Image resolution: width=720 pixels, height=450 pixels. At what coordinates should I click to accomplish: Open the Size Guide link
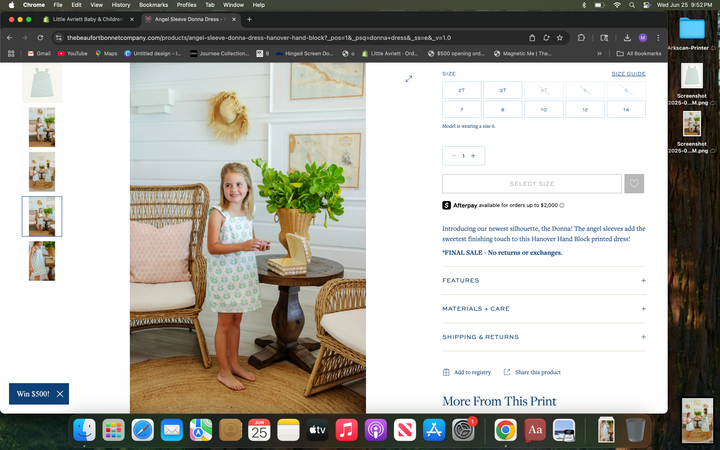[x=628, y=74]
